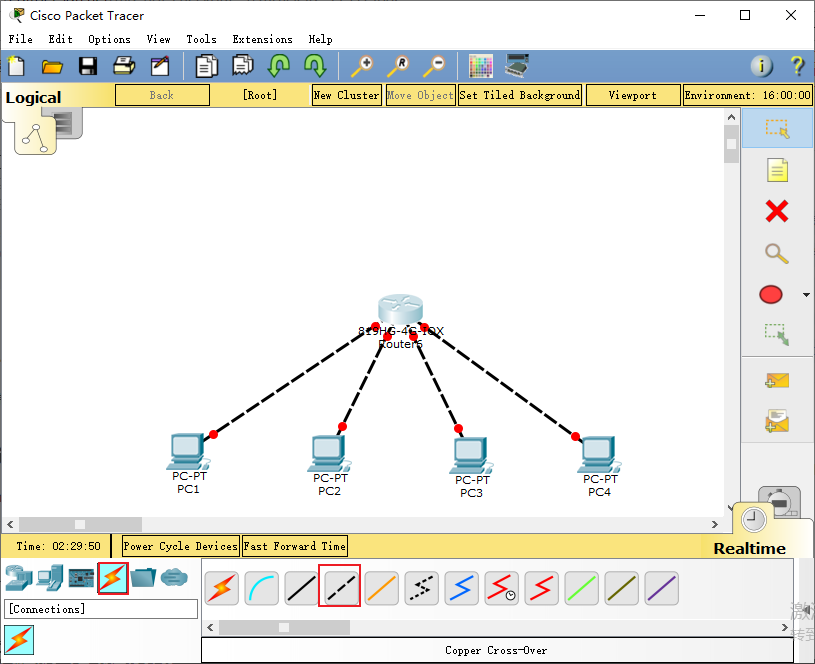
Task: Click Set Tiled Background button
Action: tap(520, 95)
